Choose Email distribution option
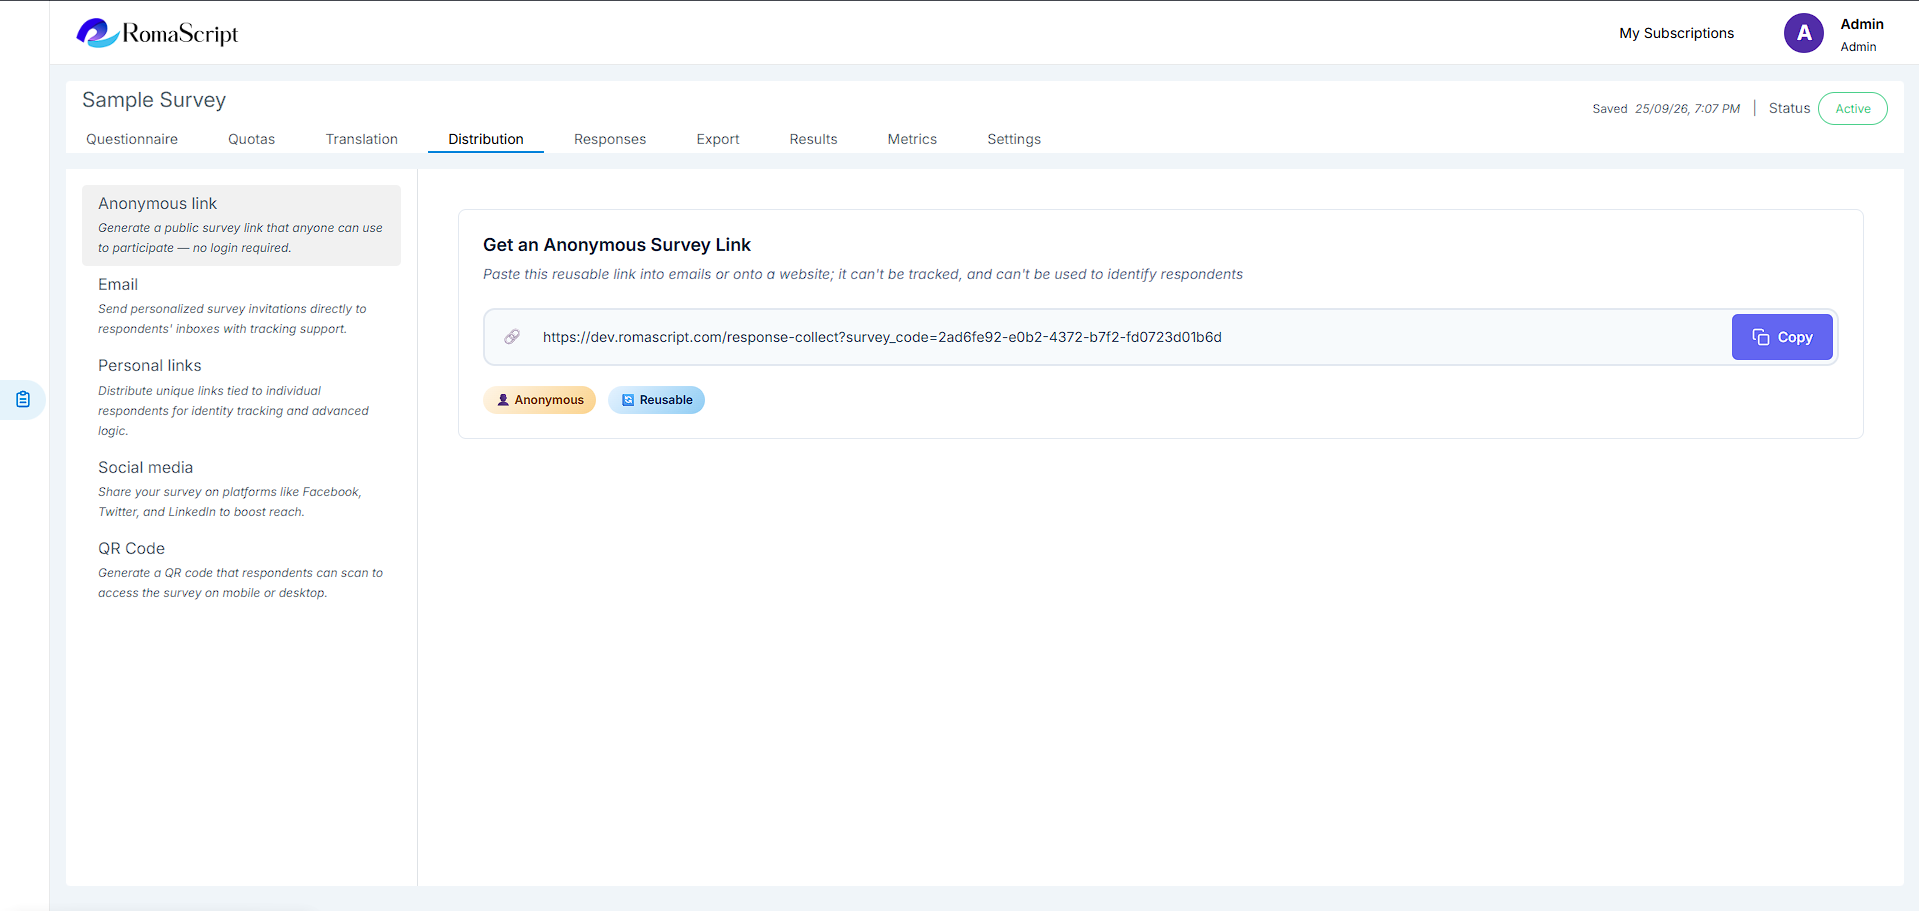This screenshot has height=911, width=1919. click(241, 306)
